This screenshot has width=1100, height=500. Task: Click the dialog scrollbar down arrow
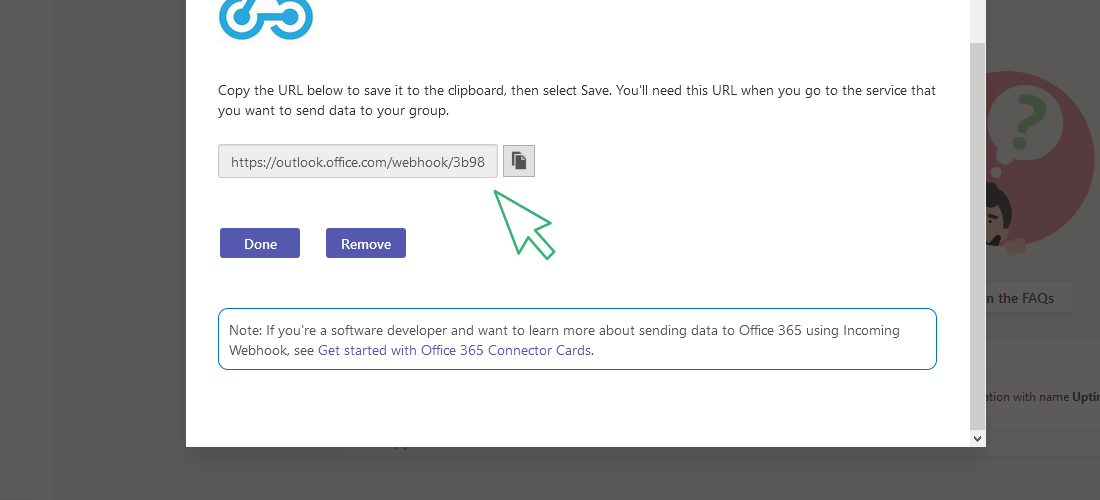978,438
